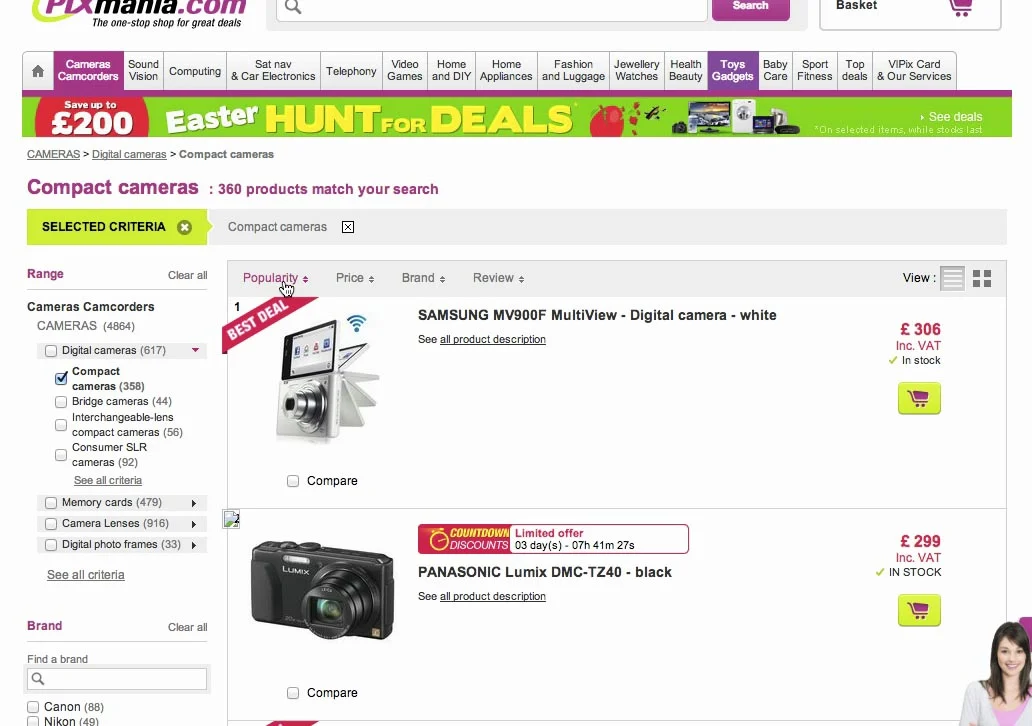
Task: Open Samsung MV900F all product description
Action: tap(492, 339)
